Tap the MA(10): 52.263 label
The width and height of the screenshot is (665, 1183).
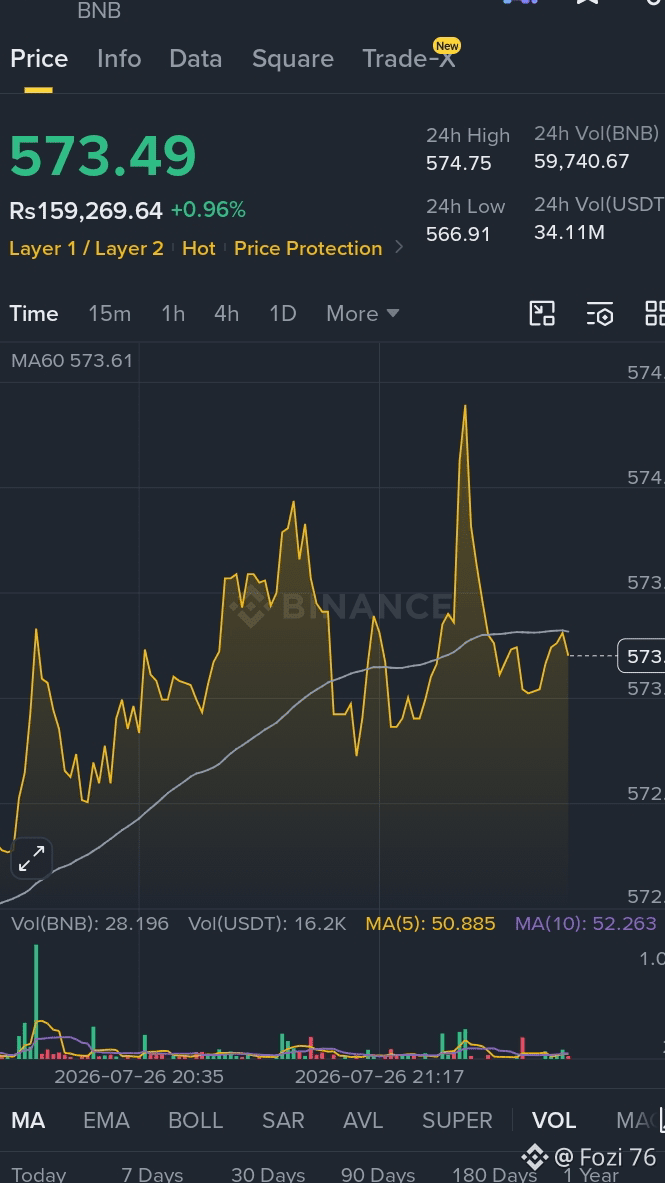click(586, 923)
